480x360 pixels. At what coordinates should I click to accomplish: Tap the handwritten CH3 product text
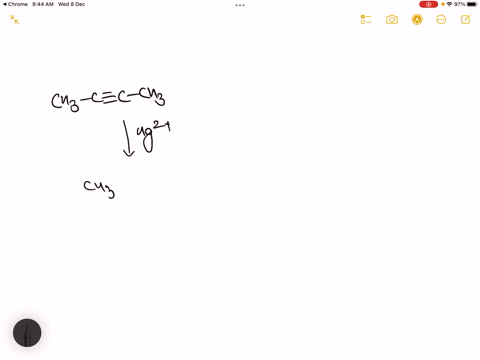(x=99, y=189)
